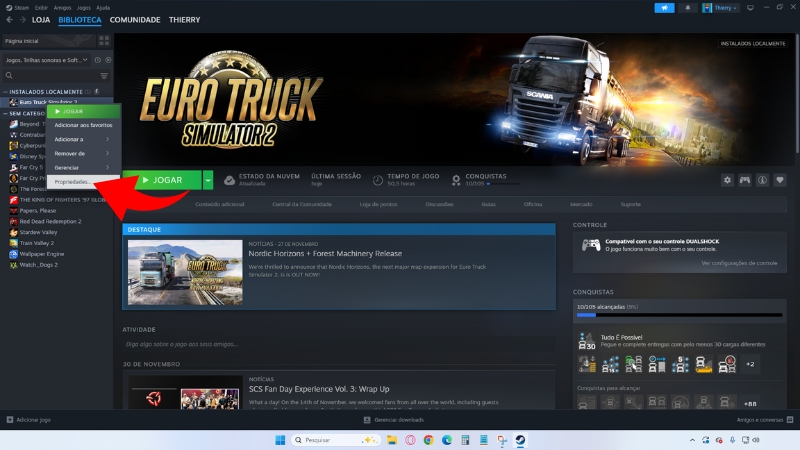
Task: Choose JOGAR in context menu
Action: 84,111
